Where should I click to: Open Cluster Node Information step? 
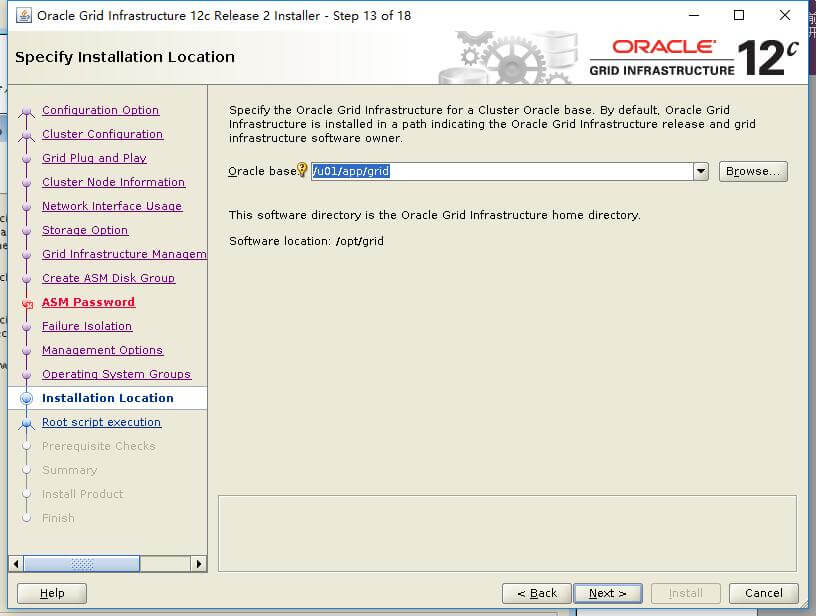[113, 182]
